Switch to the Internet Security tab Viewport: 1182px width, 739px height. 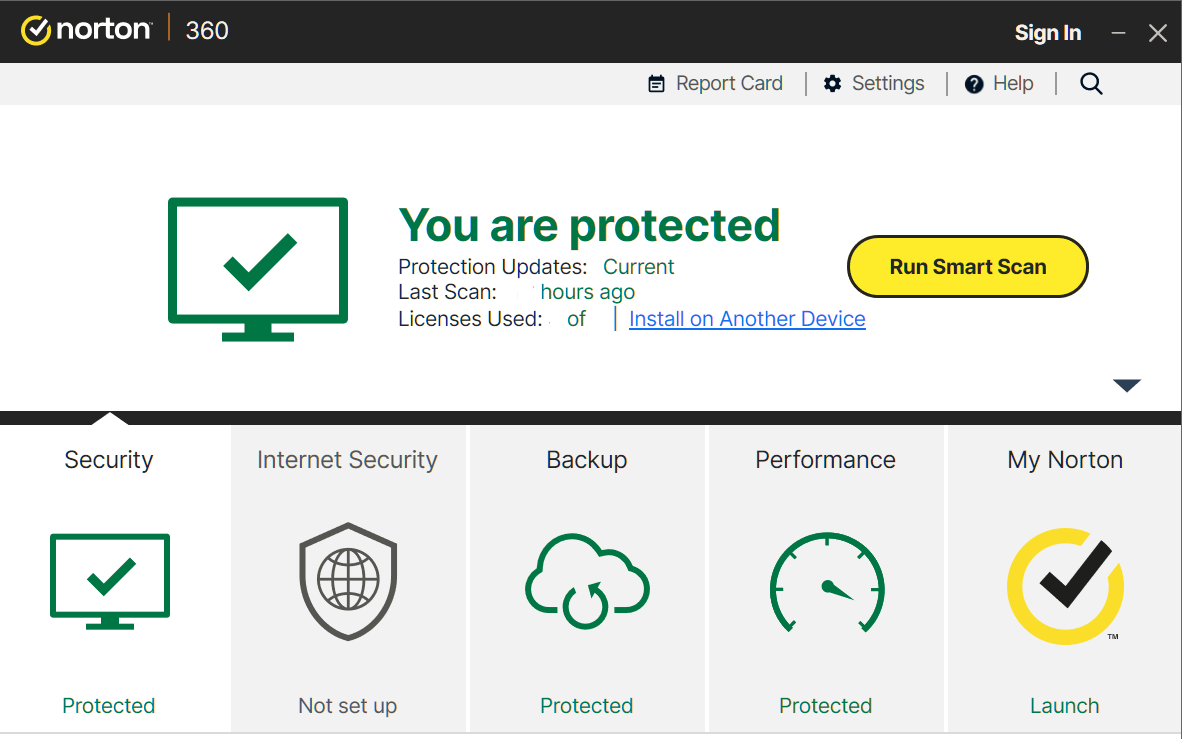point(347,460)
